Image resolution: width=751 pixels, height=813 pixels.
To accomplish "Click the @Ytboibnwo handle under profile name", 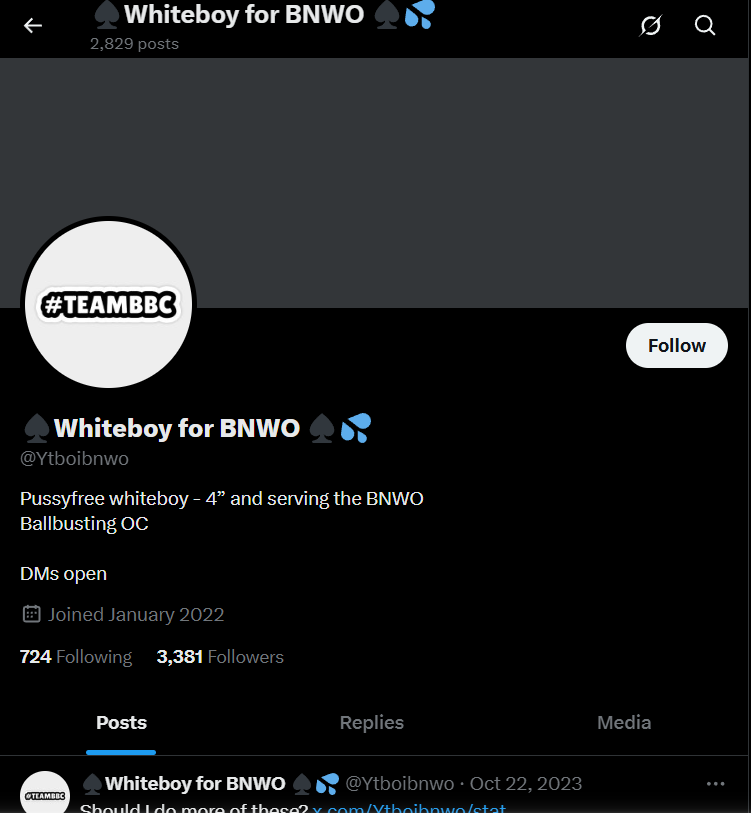I will (x=74, y=458).
